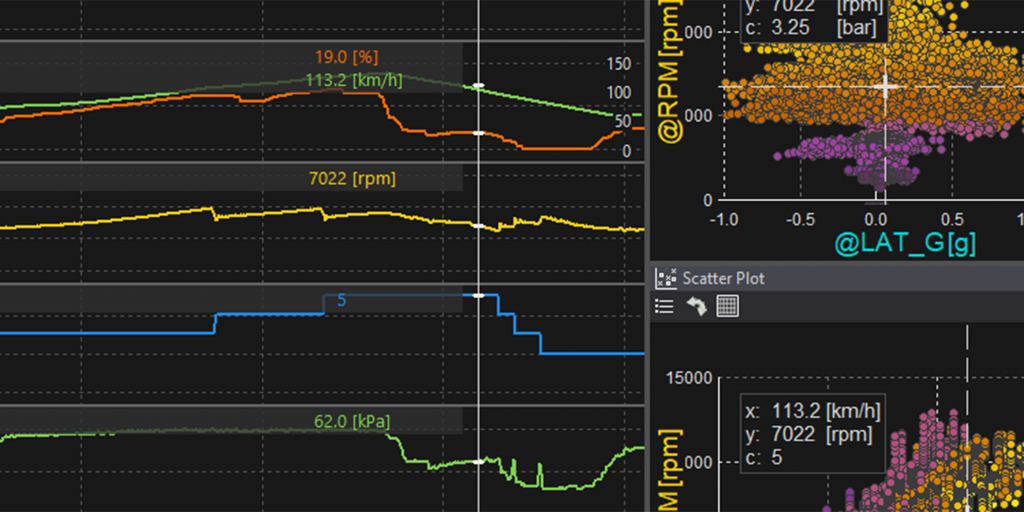This screenshot has height=512, width=1024.
Task: Select the 113.2 [km/h] speed readout
Action: pyautogui.click(x=353, y=80)
